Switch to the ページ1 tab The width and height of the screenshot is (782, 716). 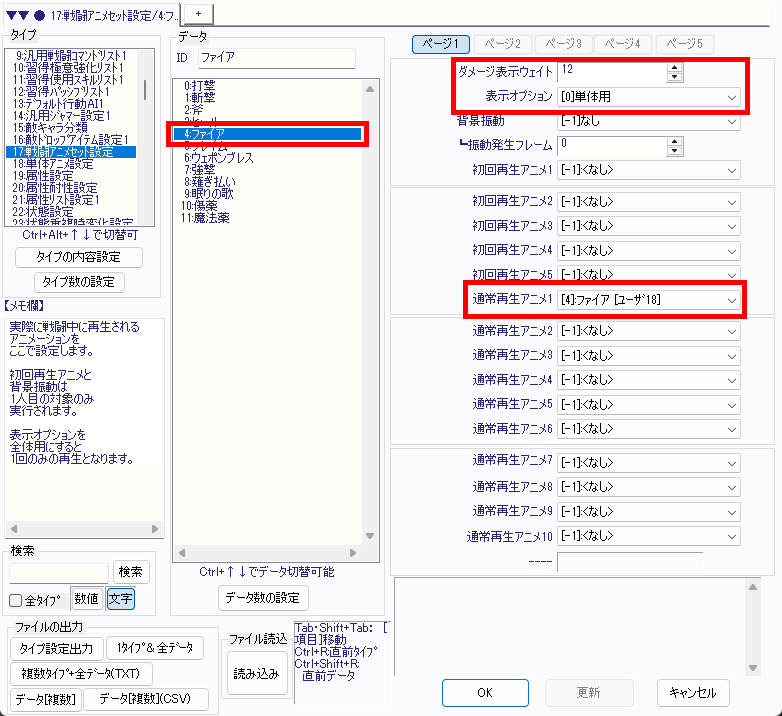(441, 44)
